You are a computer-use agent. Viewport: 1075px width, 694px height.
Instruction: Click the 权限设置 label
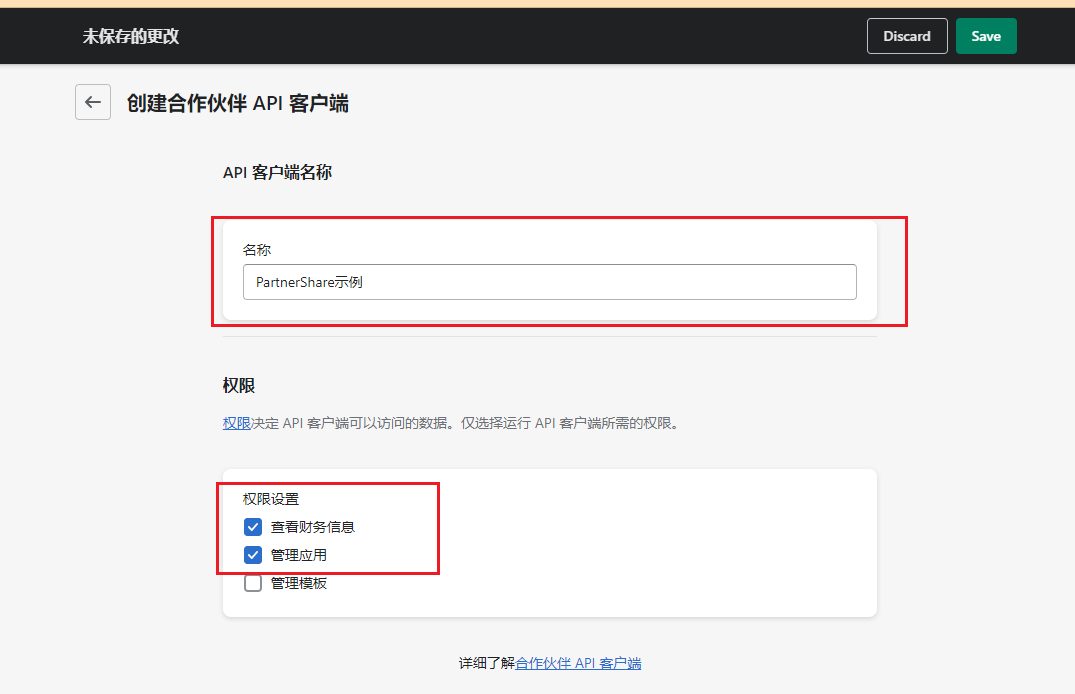(x=271, y=499)
